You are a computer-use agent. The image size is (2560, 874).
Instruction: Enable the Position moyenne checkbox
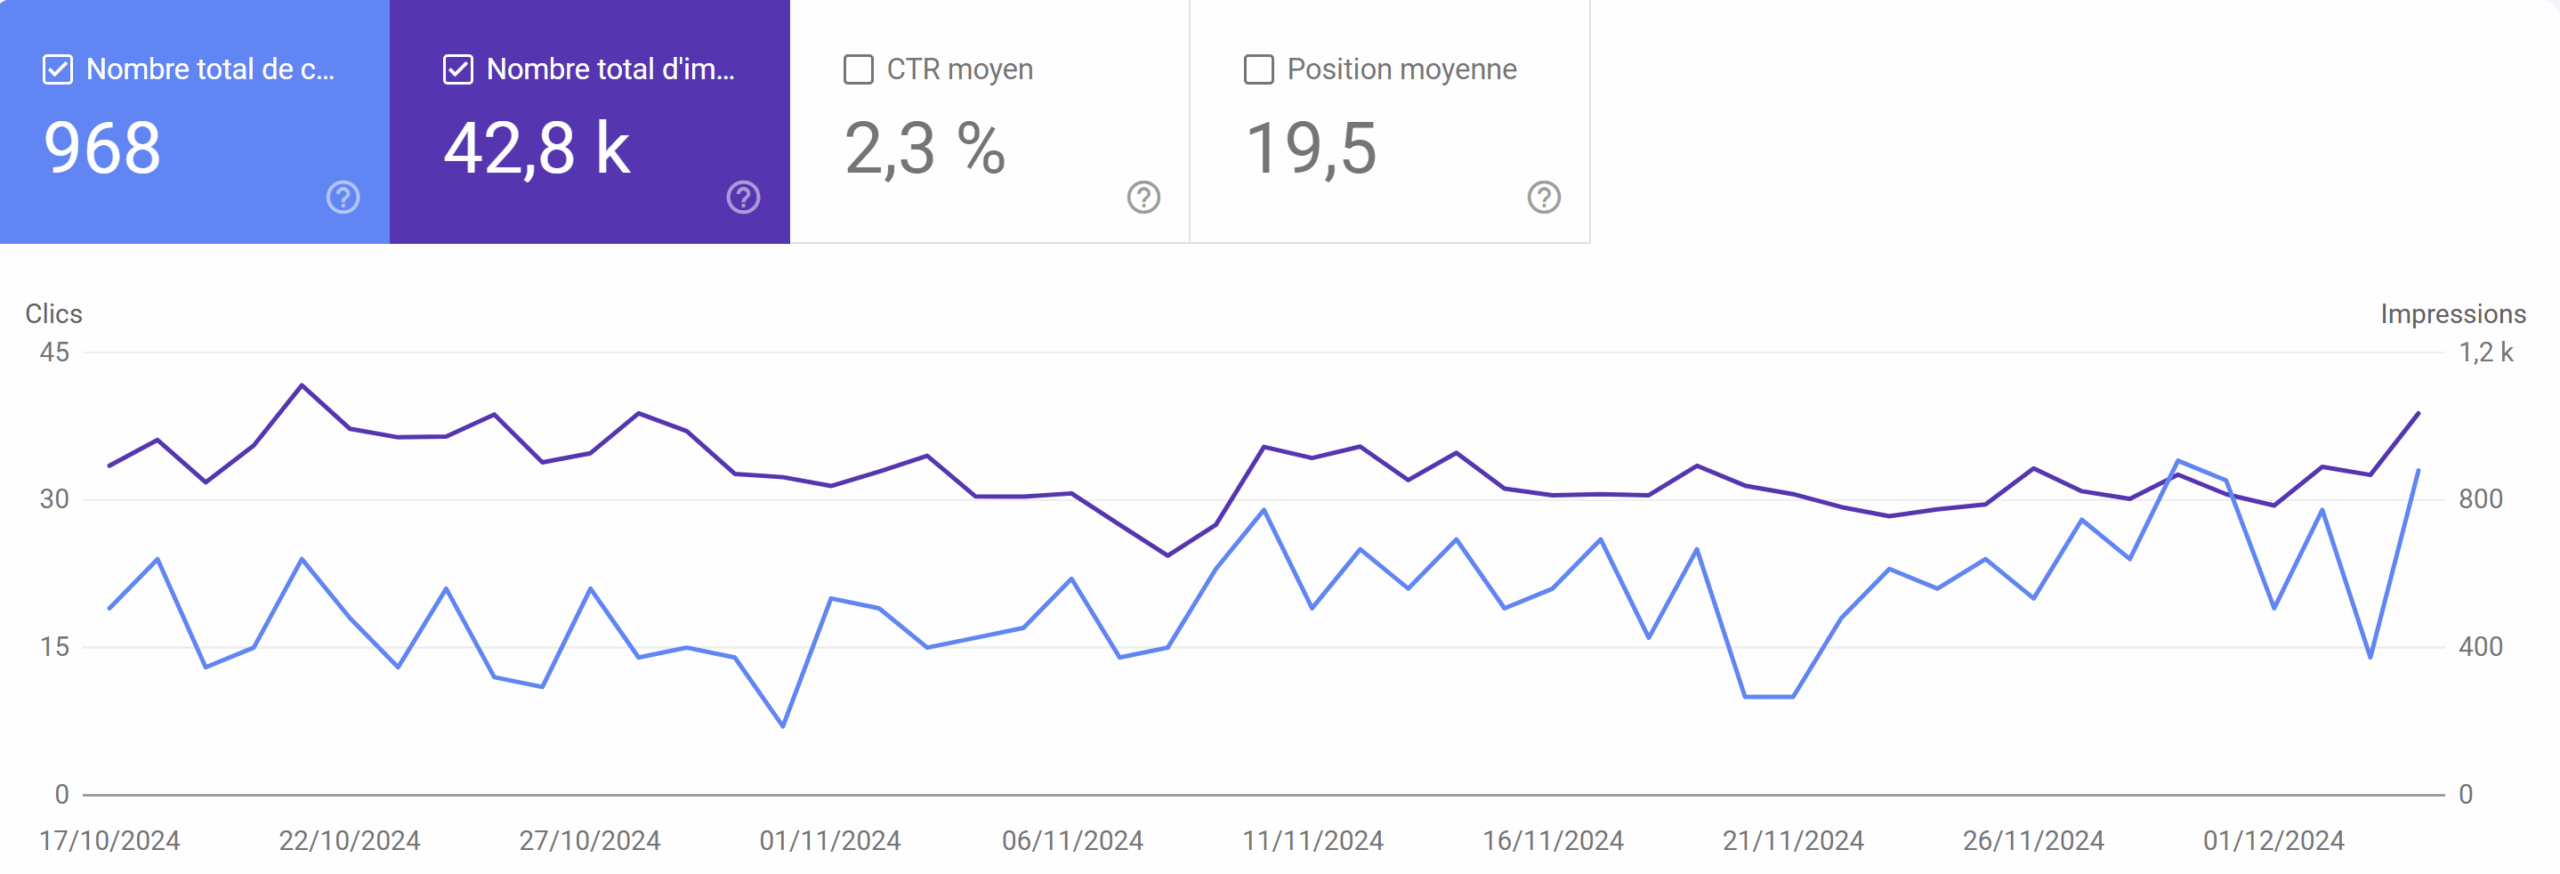click(1258, 70)
